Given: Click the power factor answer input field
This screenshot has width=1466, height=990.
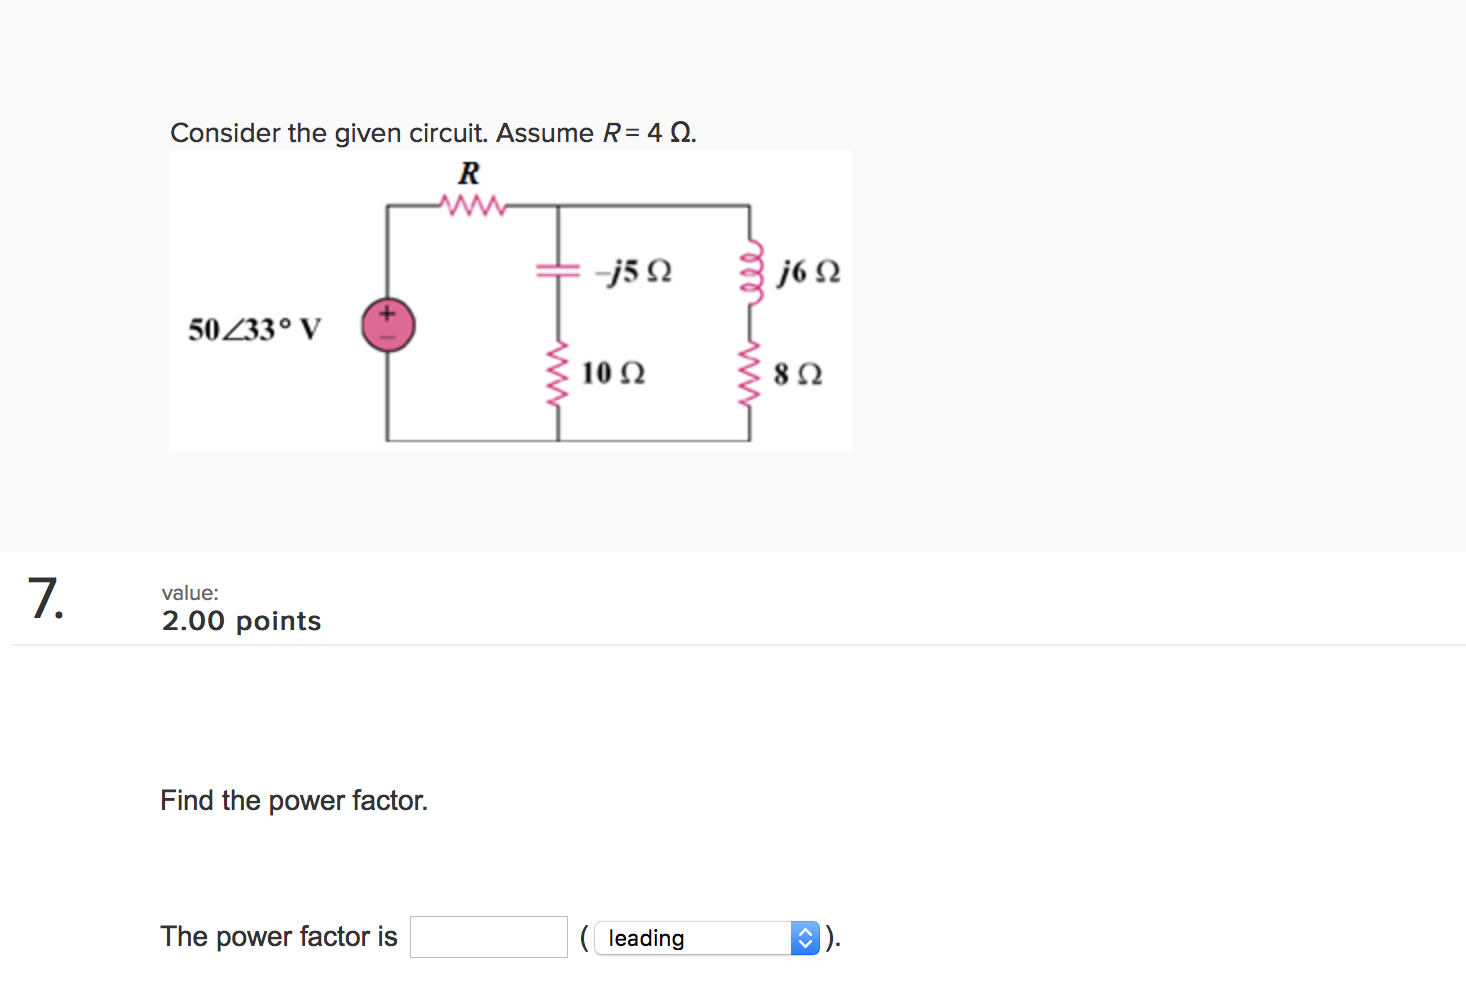Looking at the screenshot, I should (x=488, y=936).
